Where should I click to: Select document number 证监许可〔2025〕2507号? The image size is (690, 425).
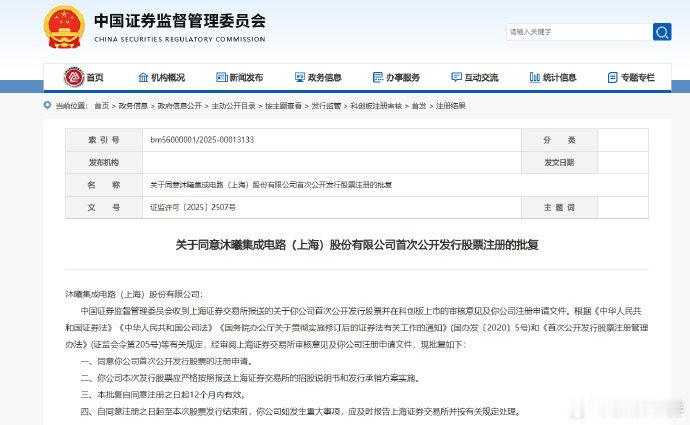pyautogui.click(x=193, y=207)
